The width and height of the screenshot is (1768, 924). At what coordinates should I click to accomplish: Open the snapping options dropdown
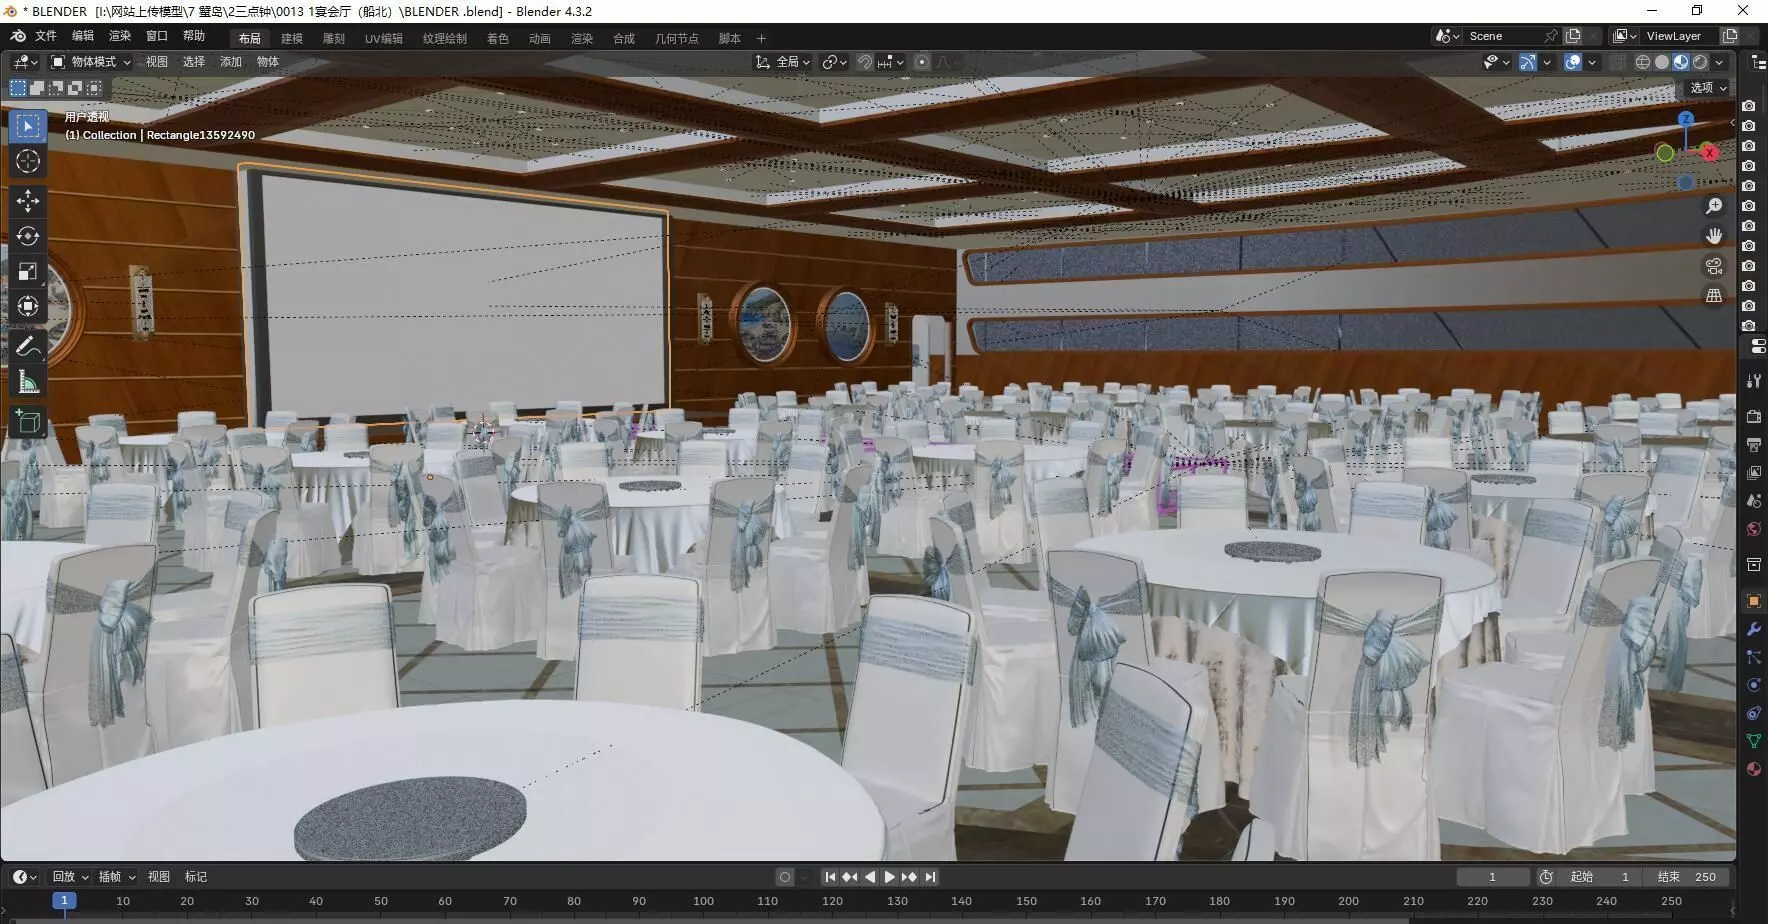click(890, 62)
